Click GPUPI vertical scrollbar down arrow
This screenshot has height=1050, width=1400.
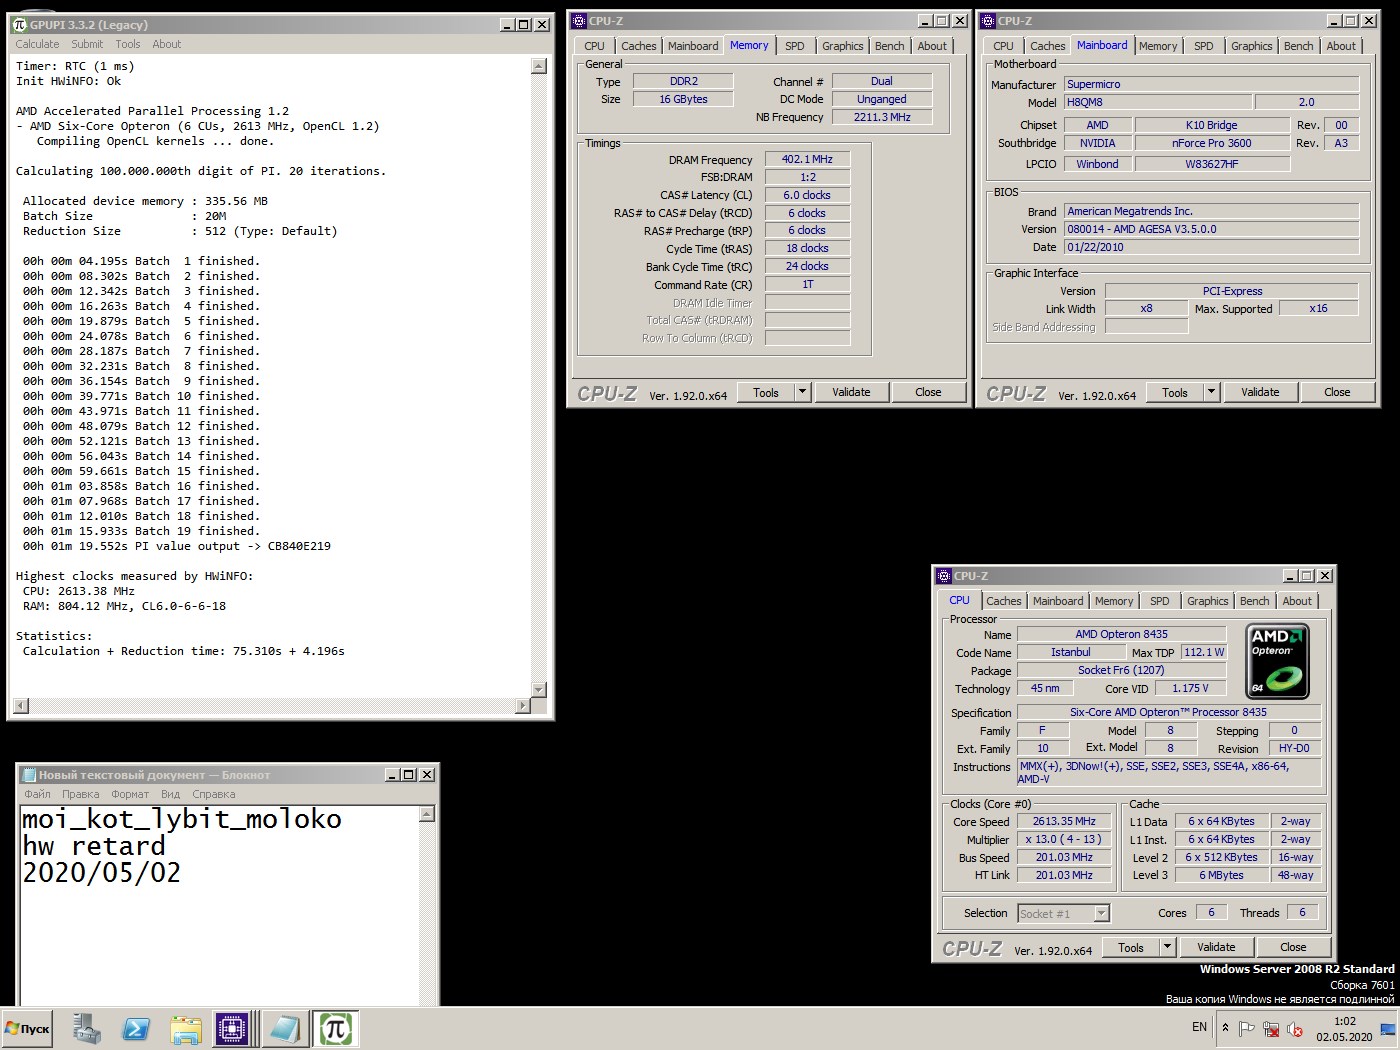click(539, 690)
